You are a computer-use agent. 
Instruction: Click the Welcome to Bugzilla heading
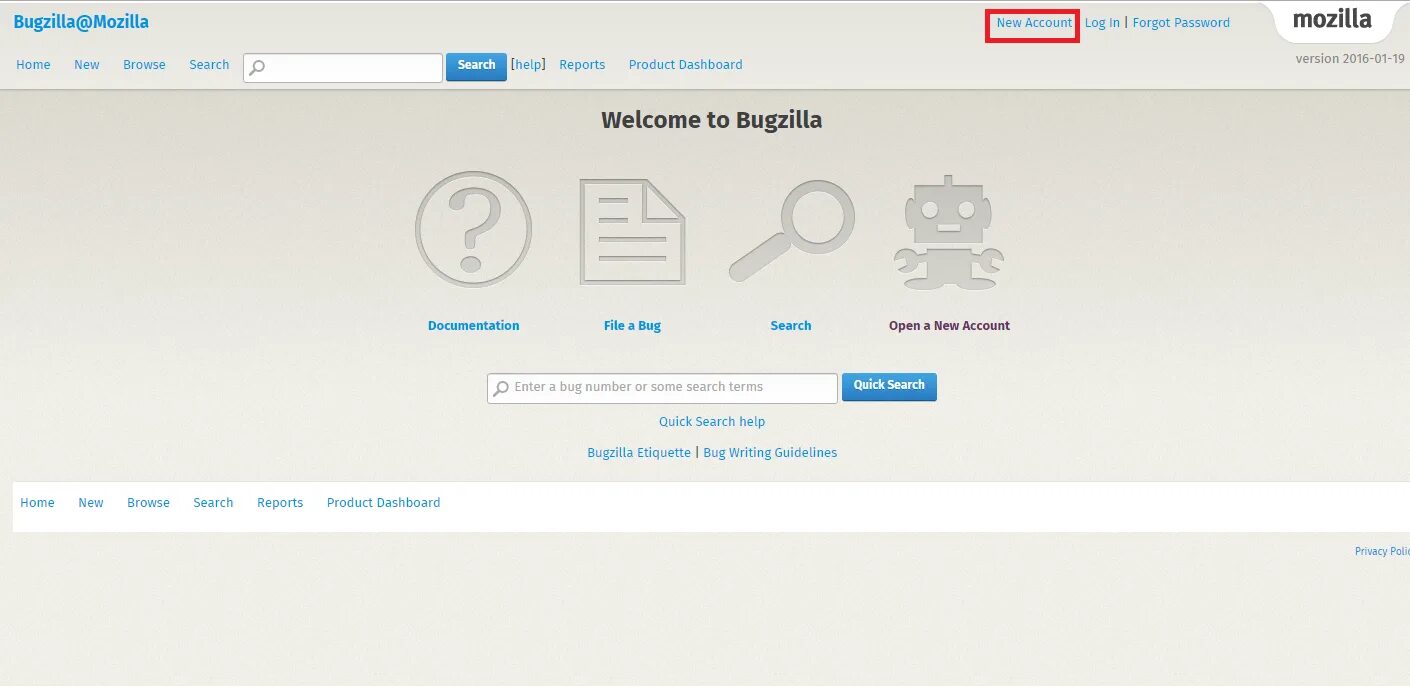(x=711, y=120)
